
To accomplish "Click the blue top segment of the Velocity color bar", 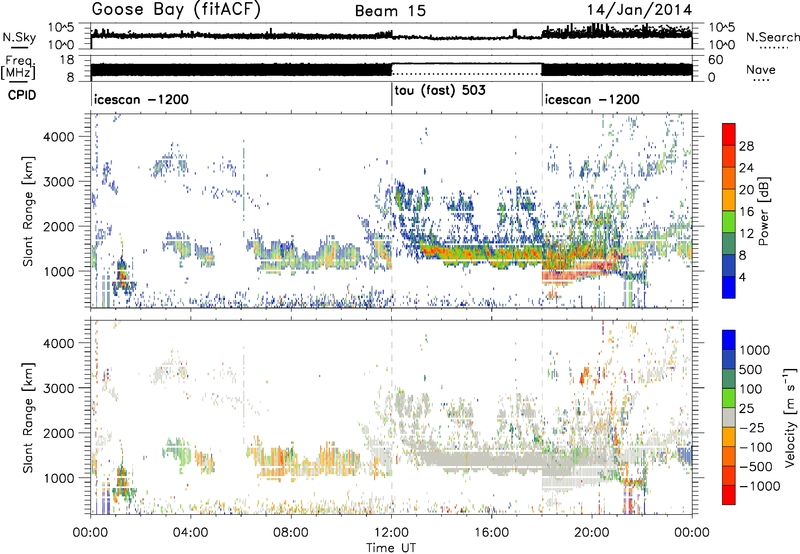I will point(729,340).
